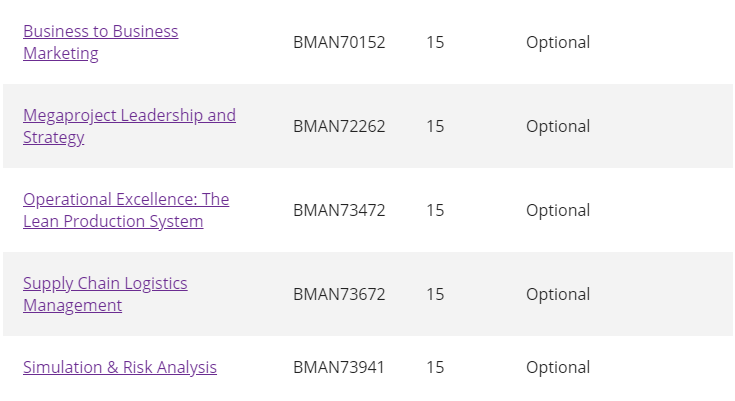Image resolution: width=735 pixels, height=401 pixels.
Task: Click the credit value 15 for BMAN73672
Action: coord(435,294)
